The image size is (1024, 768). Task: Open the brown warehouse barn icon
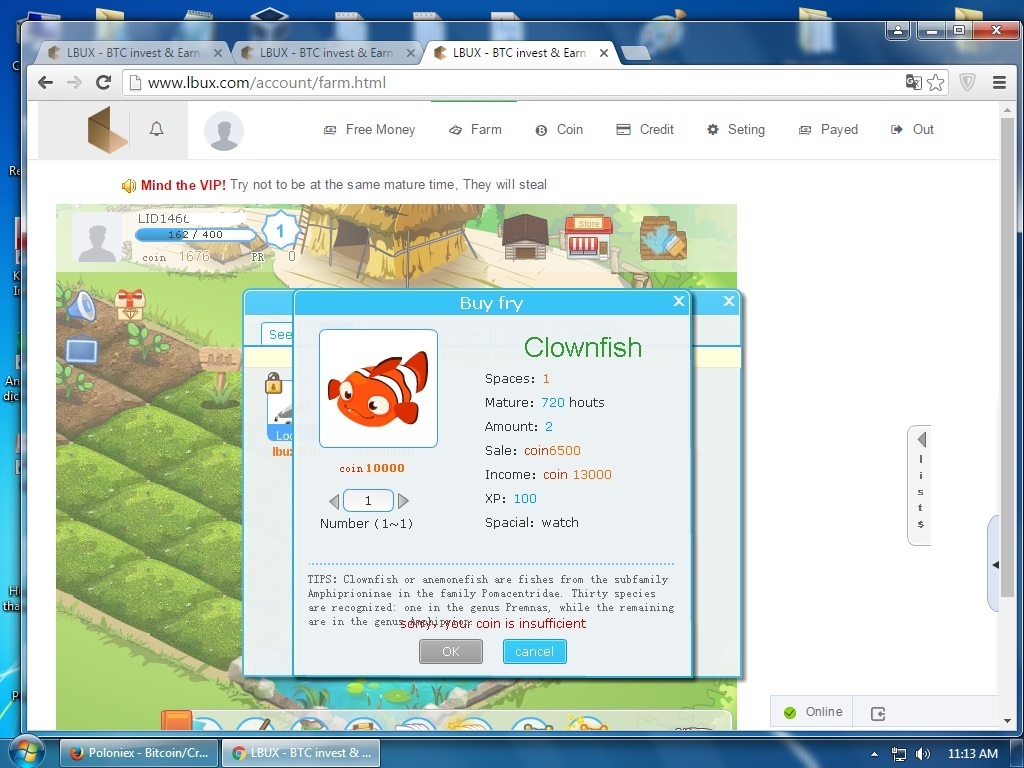[x=525, y=238]
